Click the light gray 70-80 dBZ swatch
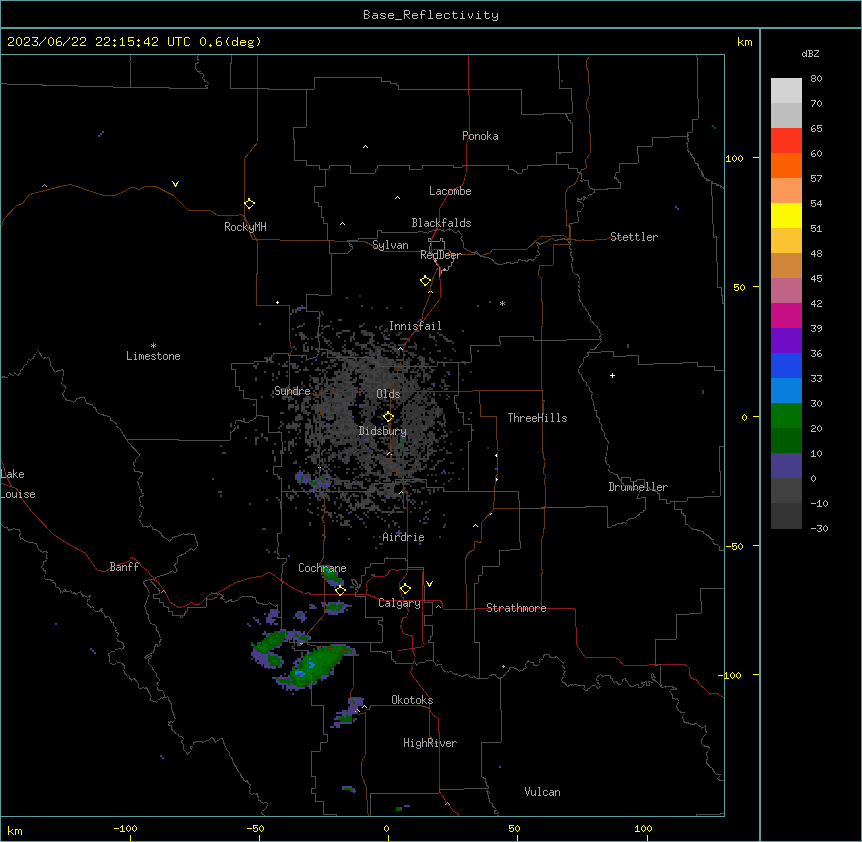The height and width of the screenshot is (842, 862). pyautogui.click(x=786, y=91)
